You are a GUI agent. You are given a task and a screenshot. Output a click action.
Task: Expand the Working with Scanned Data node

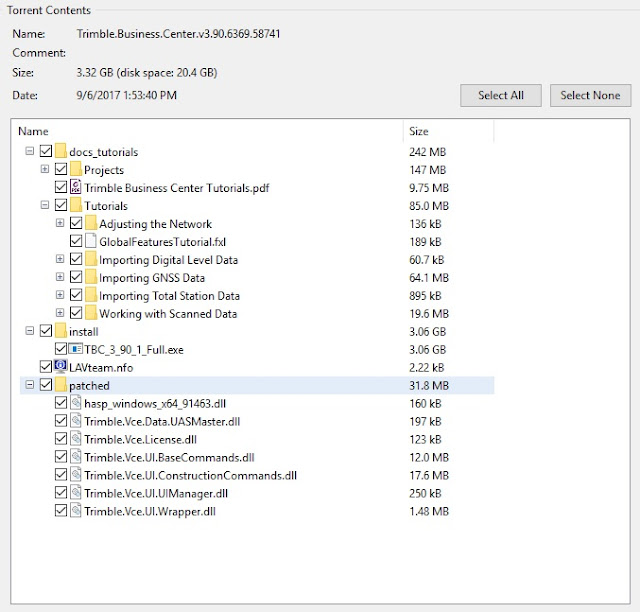click(x=60, y=313)
